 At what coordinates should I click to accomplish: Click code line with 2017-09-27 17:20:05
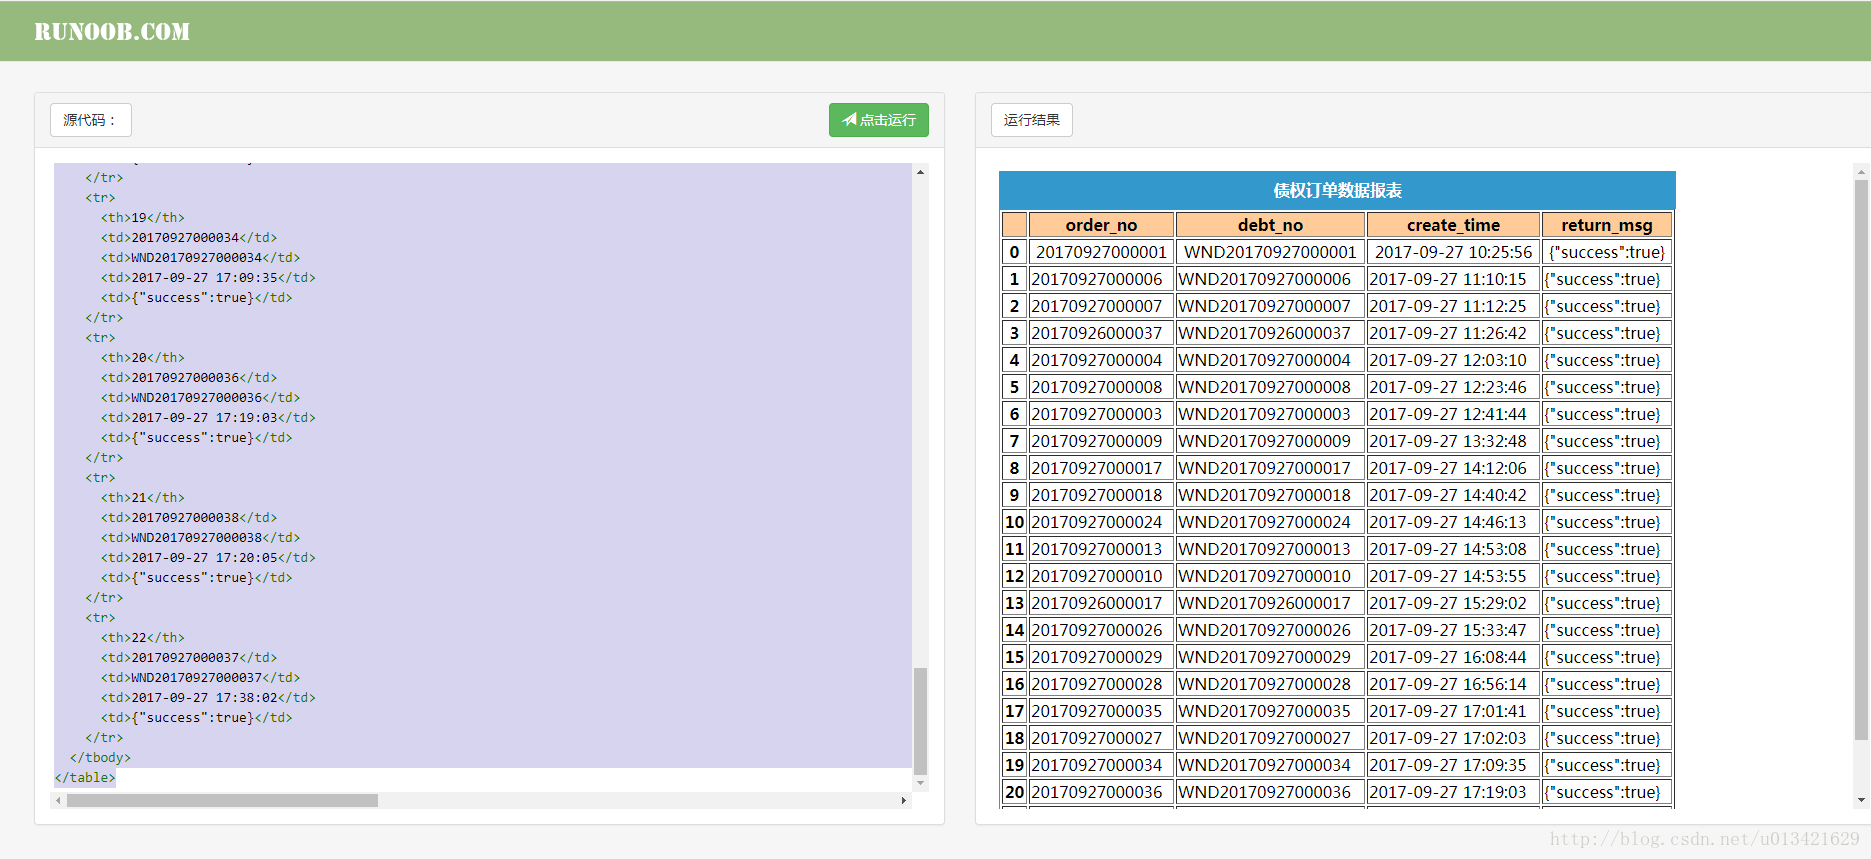click(208, 557)
